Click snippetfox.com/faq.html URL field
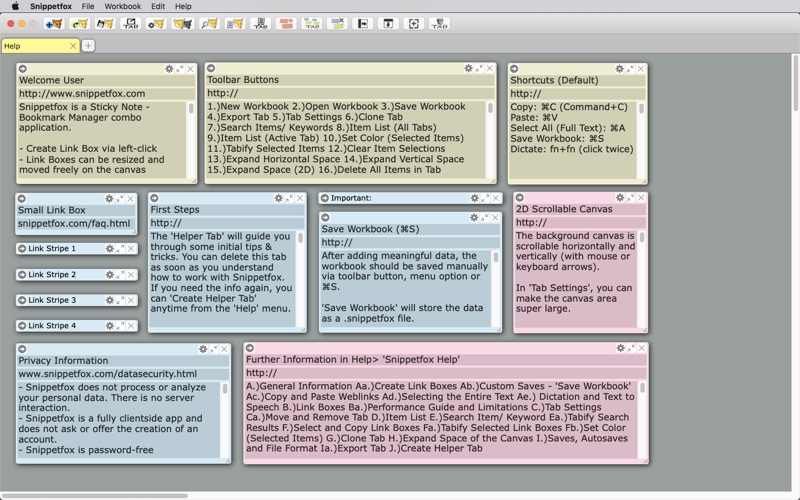This screenshot has height=500, width=800. click(77, 223)
